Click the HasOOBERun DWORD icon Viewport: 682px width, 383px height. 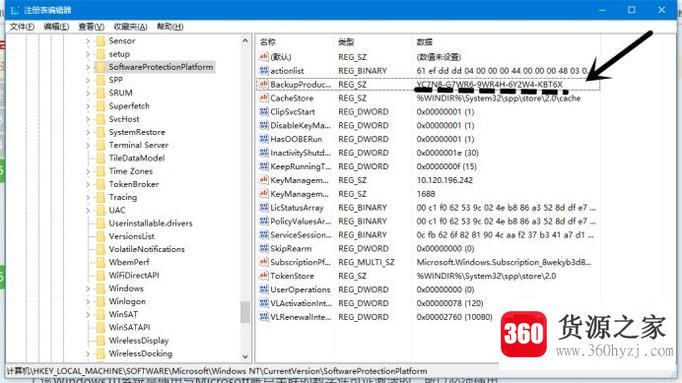tap(264, 139)
